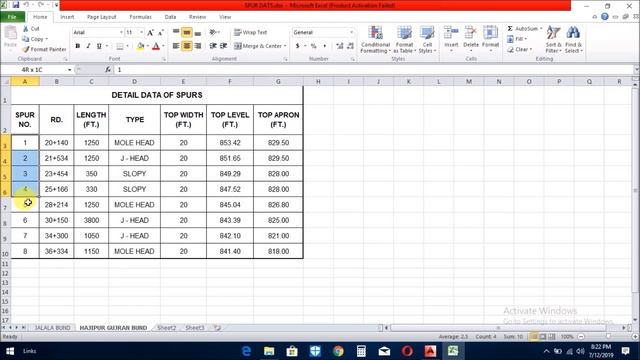Screen dimensions: 640x360
Task: Click the Save icon in Quick Access Toolbar
Action: pos(16,5)
